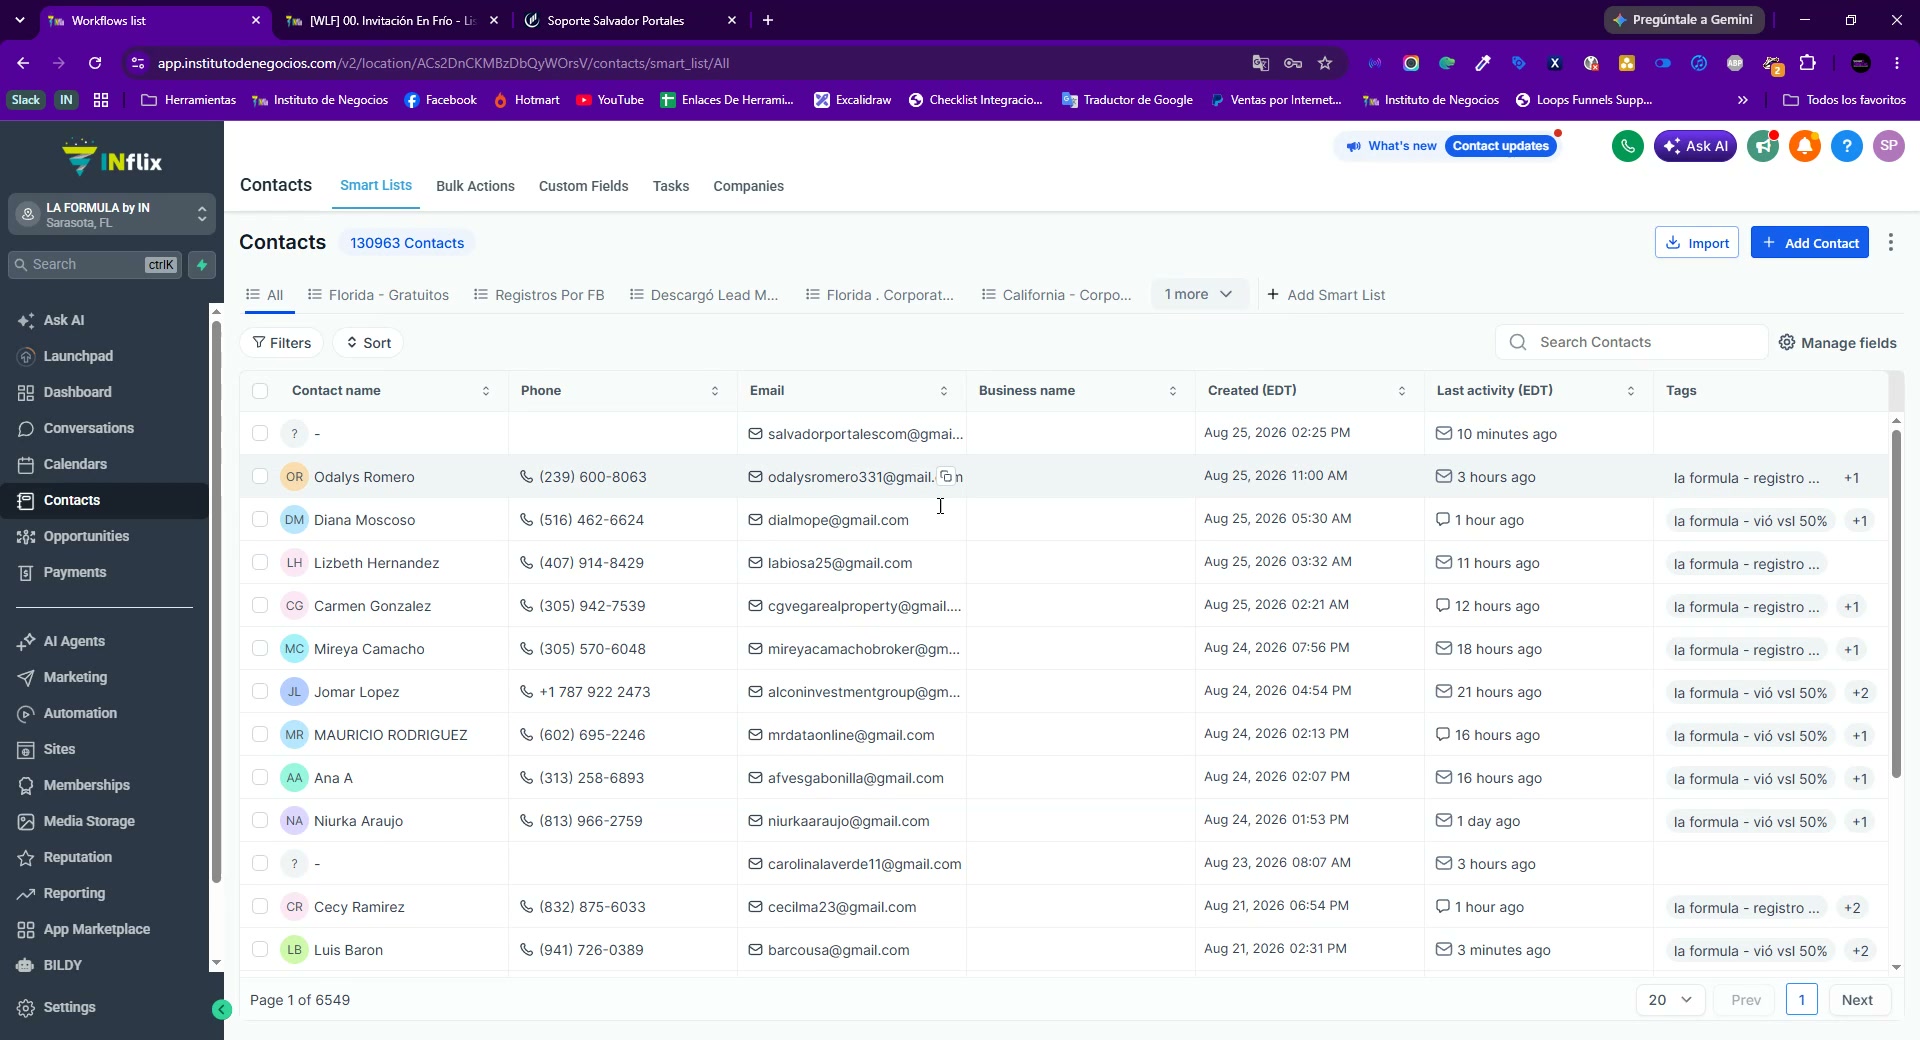Viewport: 1920px width, 1040px height.
Task: Open the Ask AI assistant button
Action: 1695,146
